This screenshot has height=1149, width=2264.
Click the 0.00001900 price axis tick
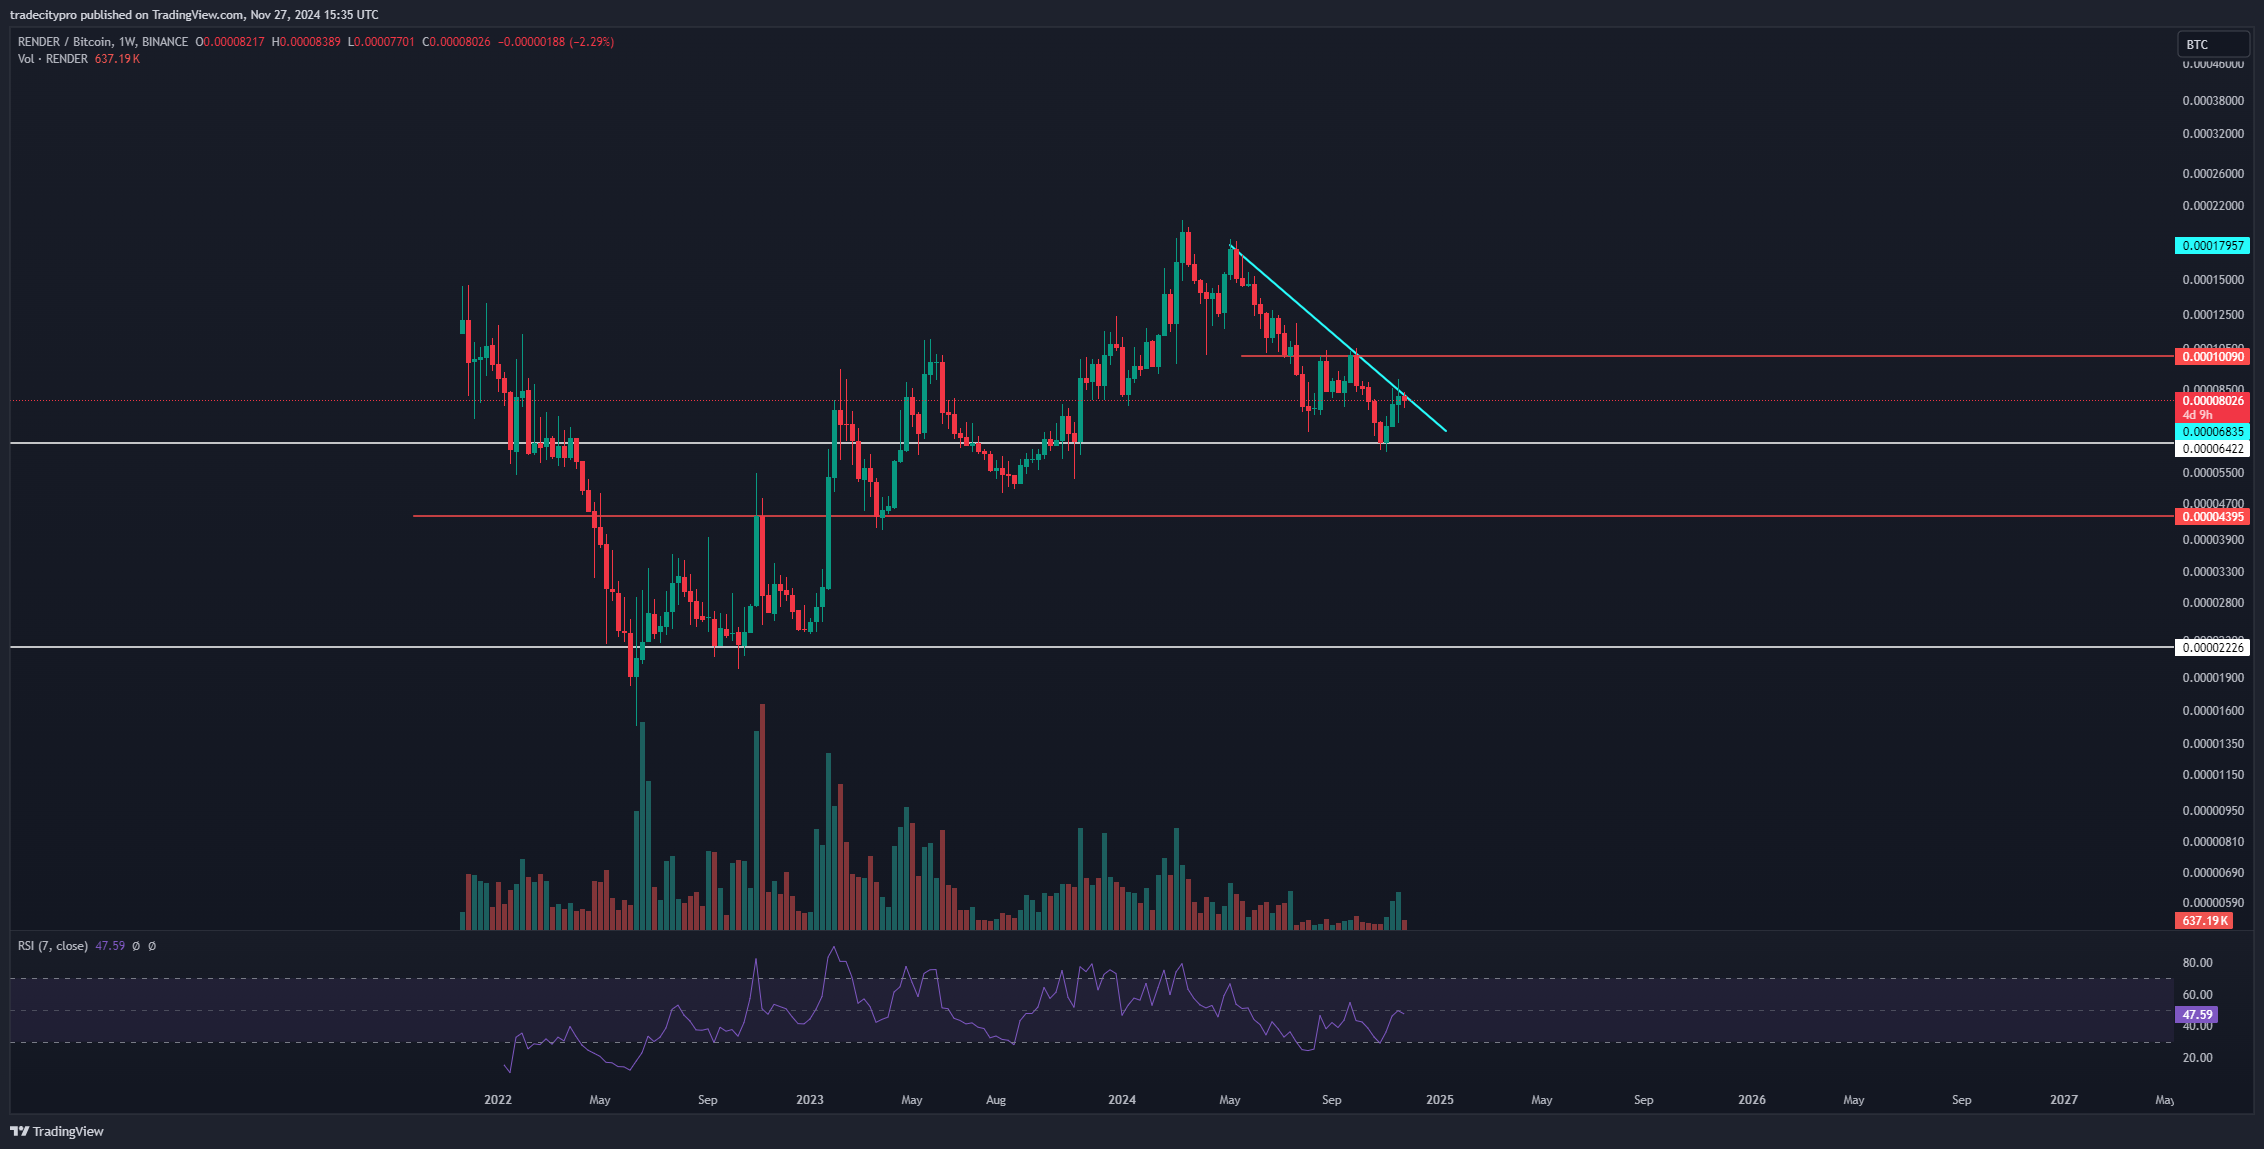click(x=2213, y=678)
